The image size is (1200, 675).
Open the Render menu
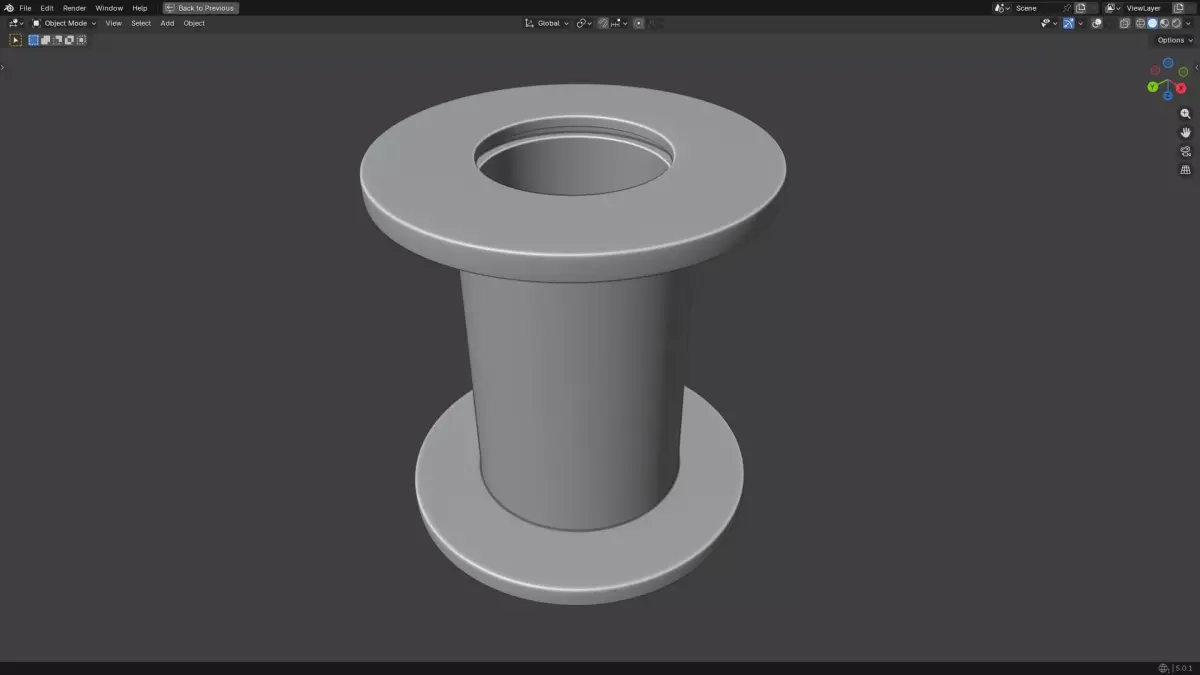[74, 8]
